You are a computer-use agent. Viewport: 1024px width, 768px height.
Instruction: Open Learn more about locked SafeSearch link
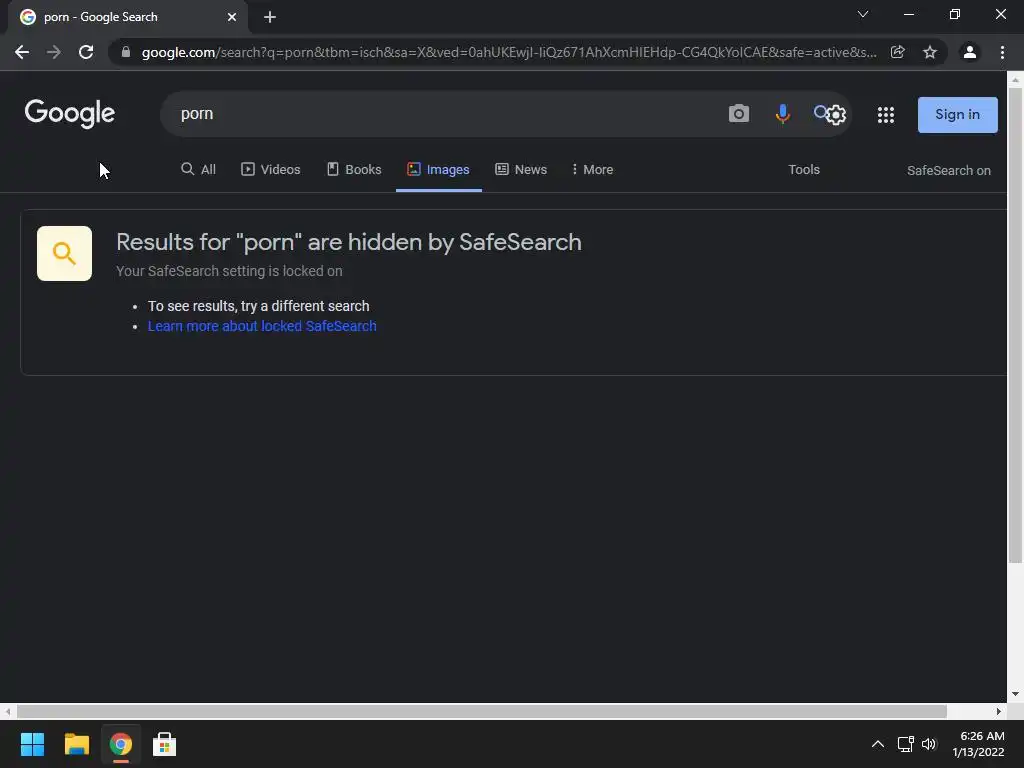(262, 326)
